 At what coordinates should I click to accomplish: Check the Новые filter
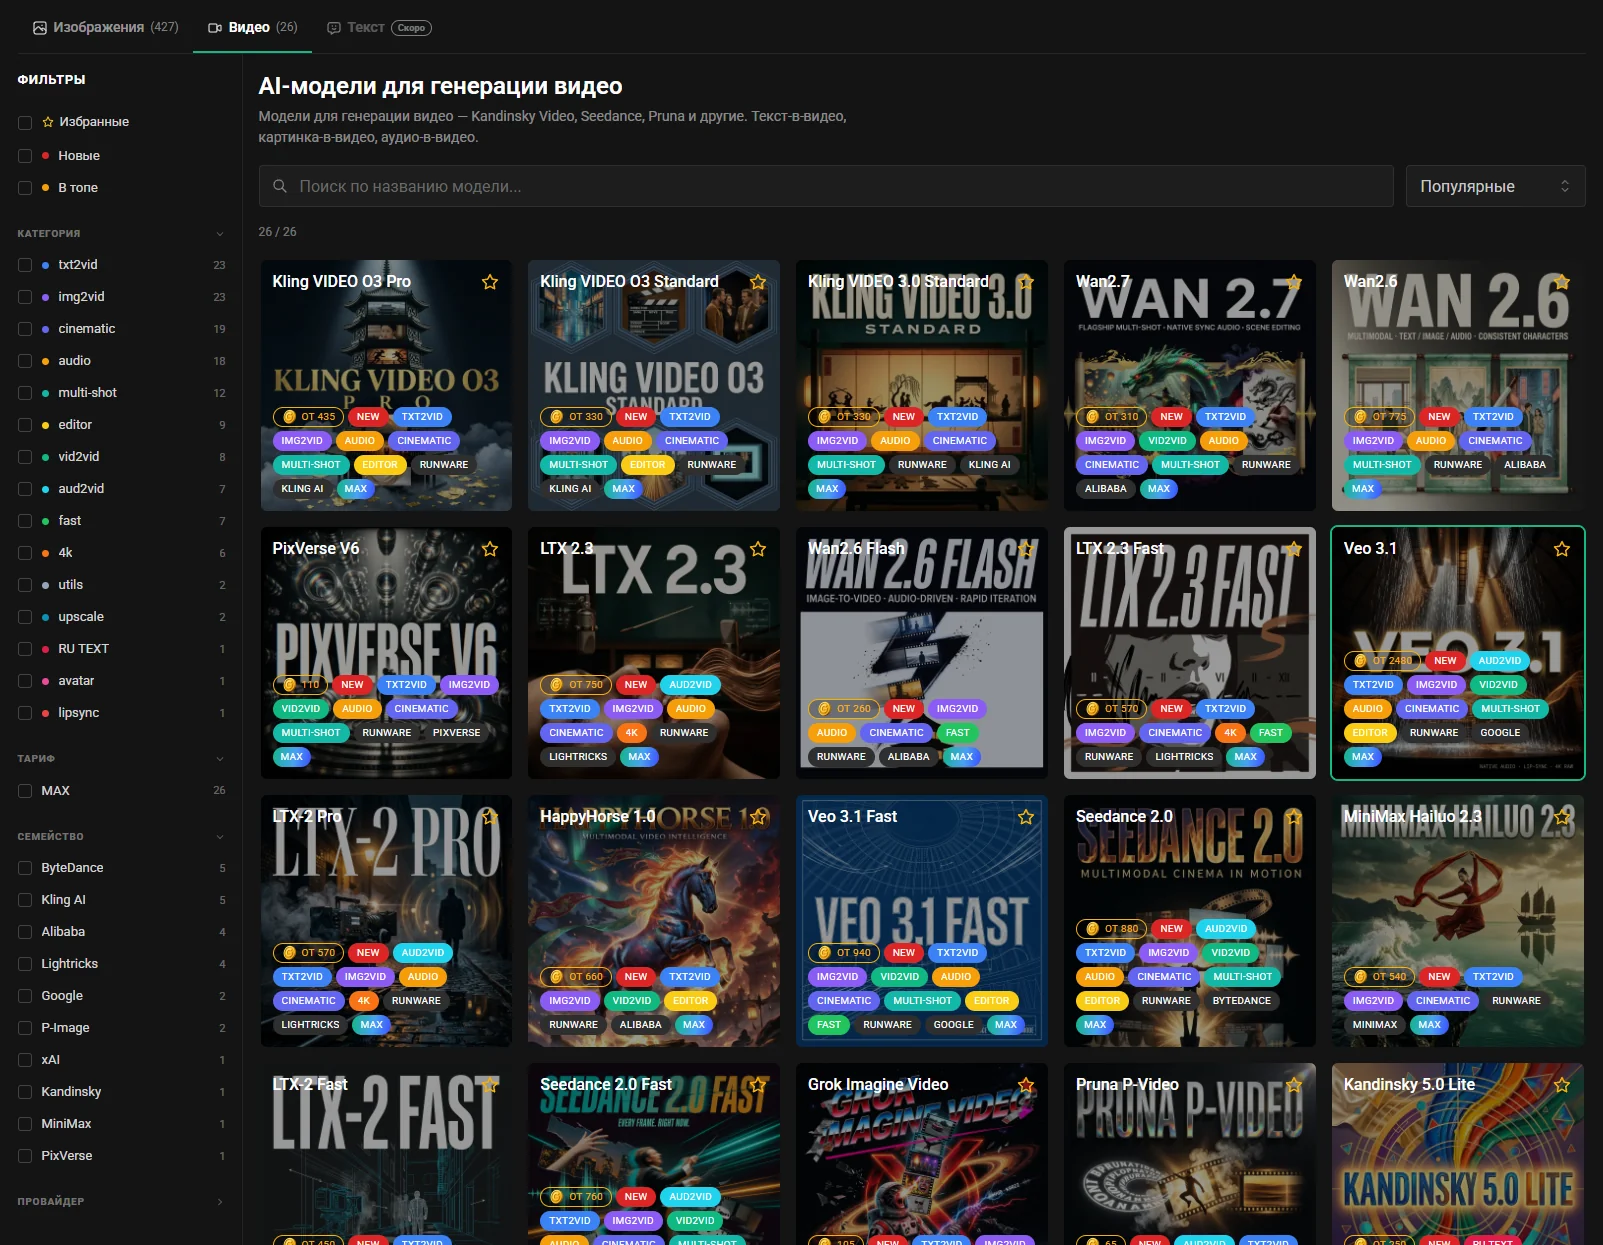[25, 156]
